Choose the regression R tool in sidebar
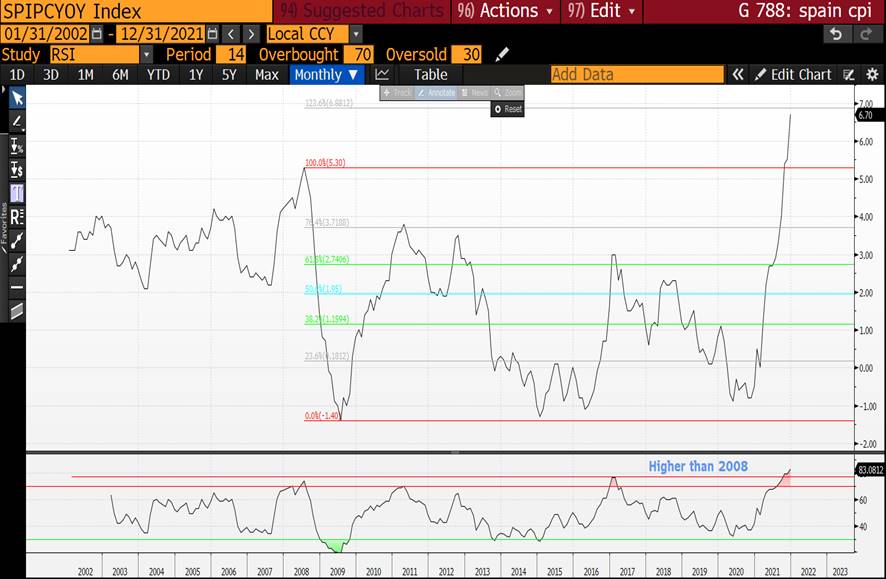This screenshot has width=886, height=579. pyautogui.click(x=16, y=217)
